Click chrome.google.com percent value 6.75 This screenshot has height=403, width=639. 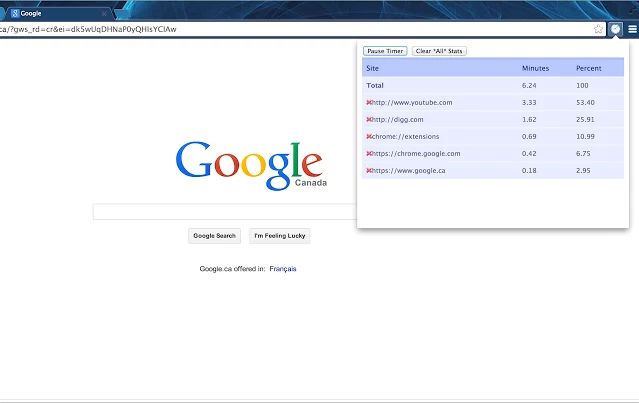(583, 154)
